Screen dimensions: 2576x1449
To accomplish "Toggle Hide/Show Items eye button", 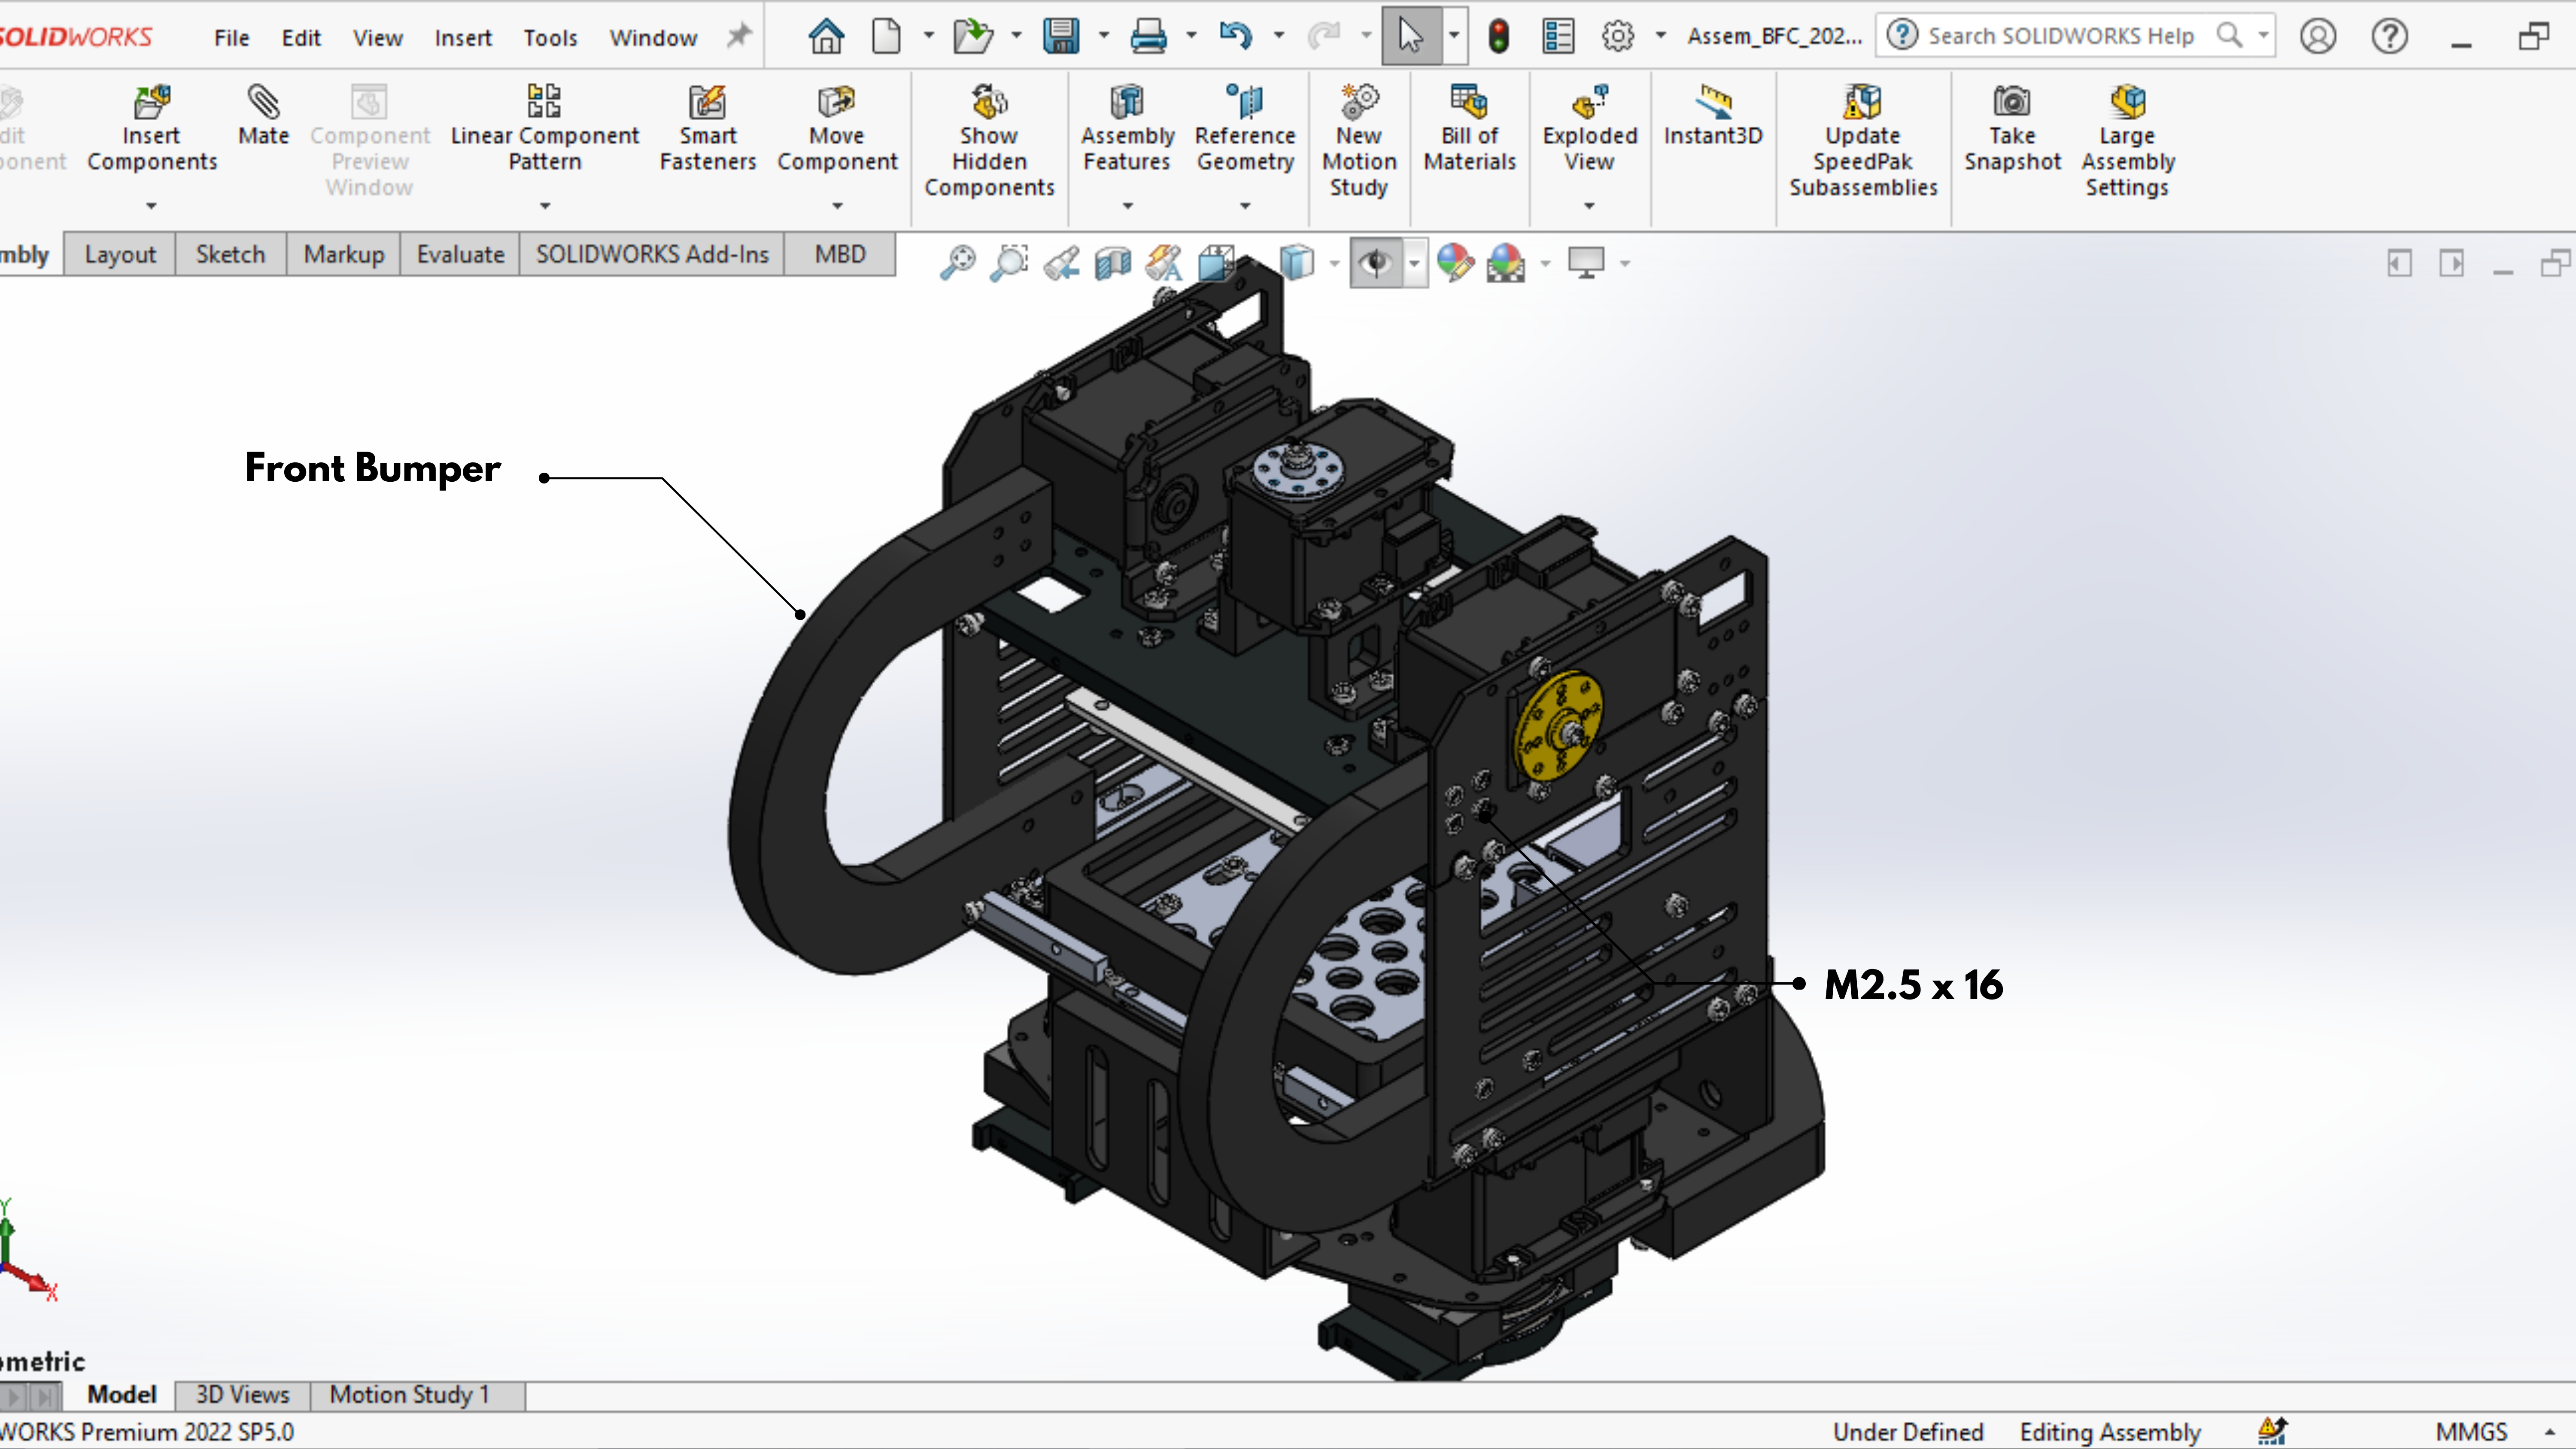I will 1376,263.
